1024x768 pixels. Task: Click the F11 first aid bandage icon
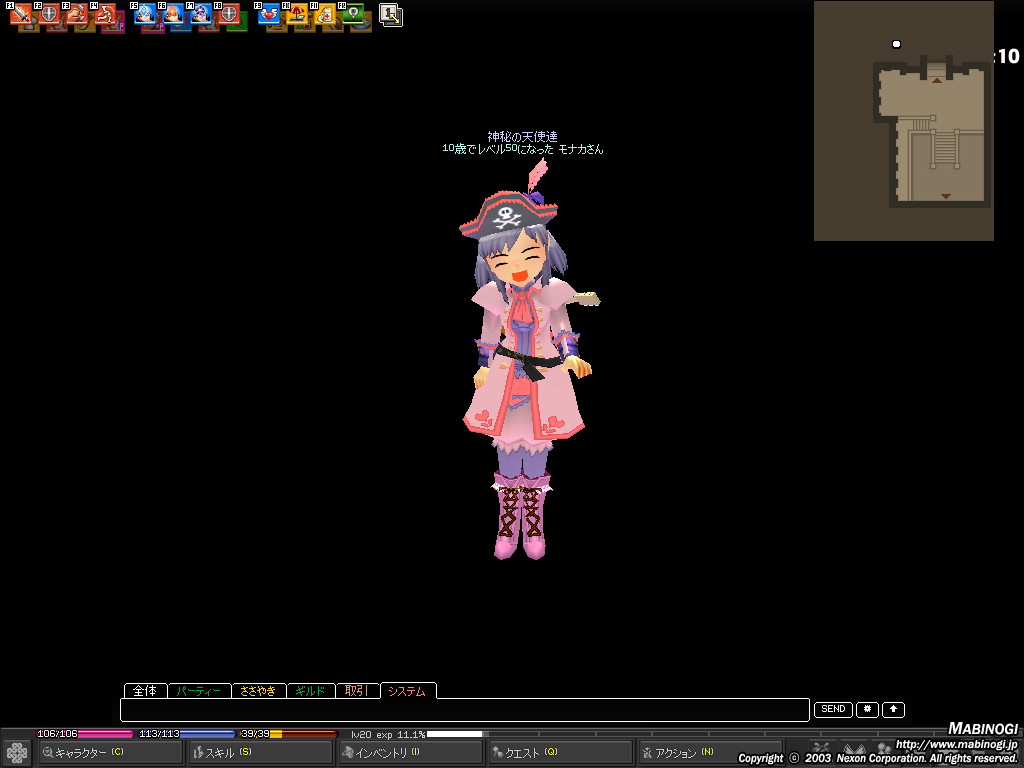(x=325, y=15)
